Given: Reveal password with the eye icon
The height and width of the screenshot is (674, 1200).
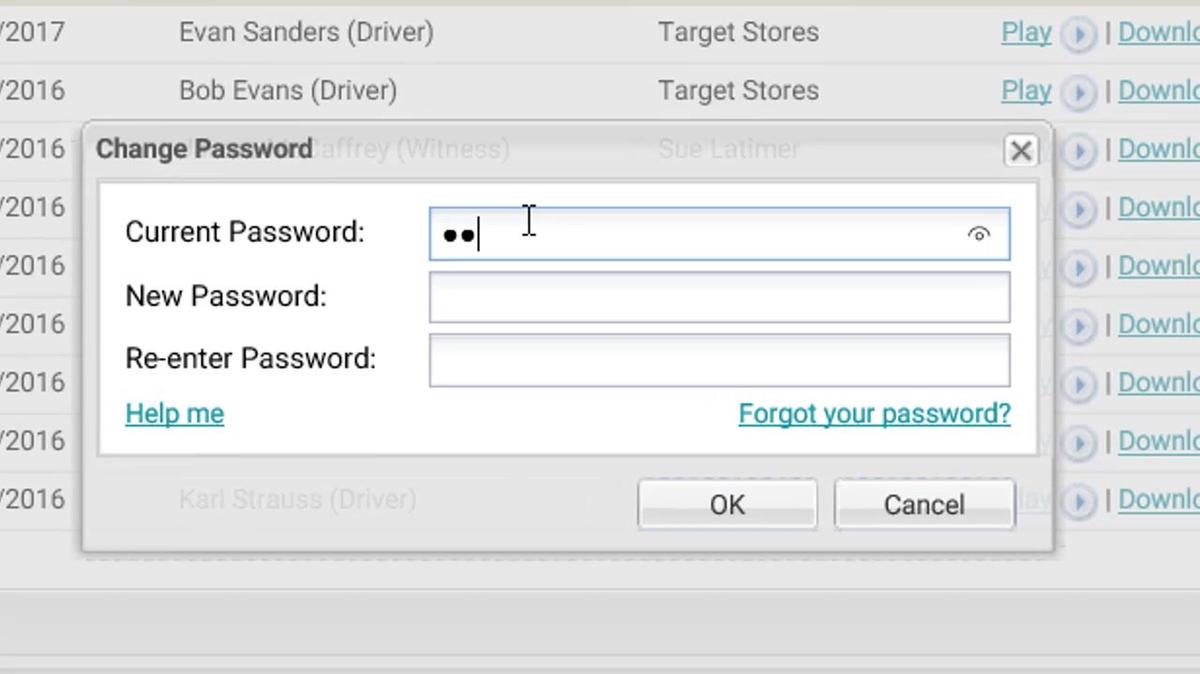Looking at the screenshot, I should pyautogui.click(x=978, y=234).
